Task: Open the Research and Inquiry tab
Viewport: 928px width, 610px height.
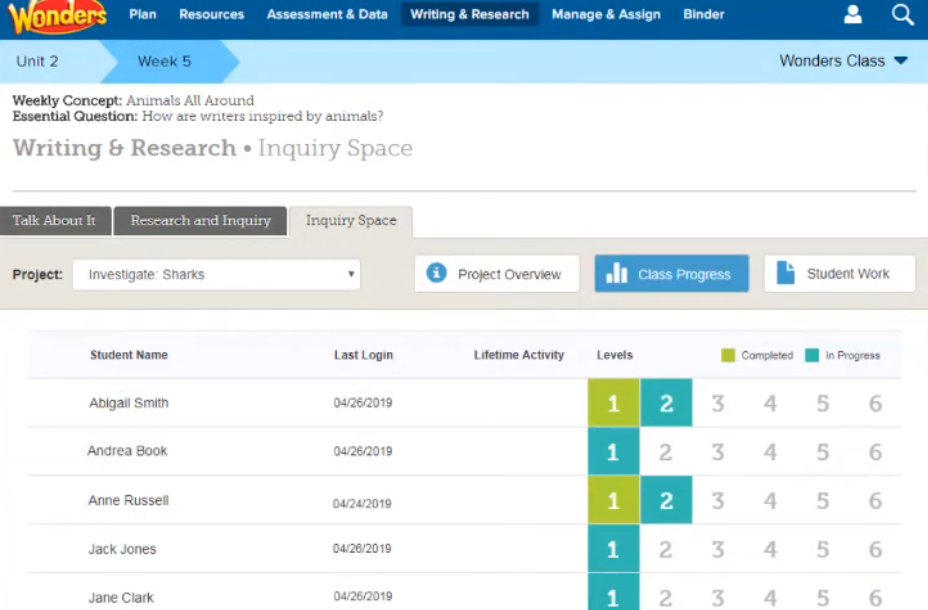Action: [x=200, y=221]
